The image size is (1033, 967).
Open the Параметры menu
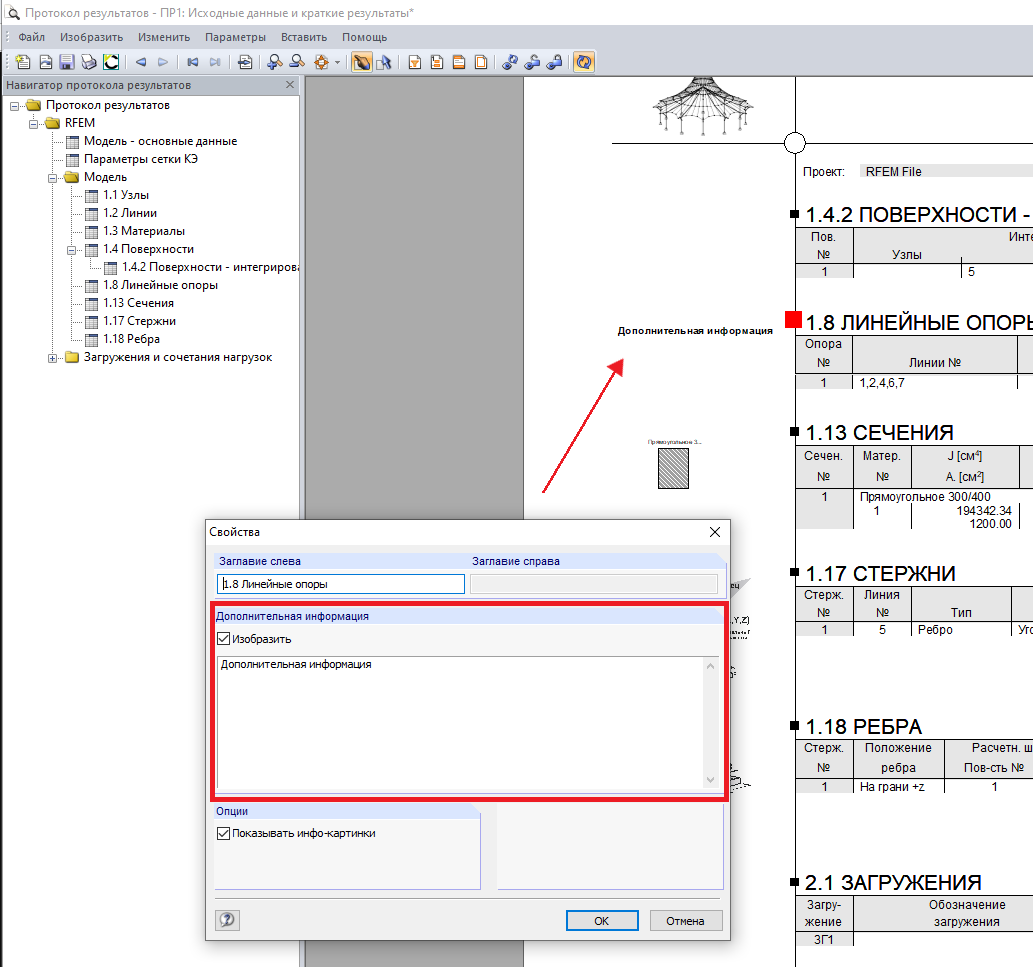(x=235, y=37)
